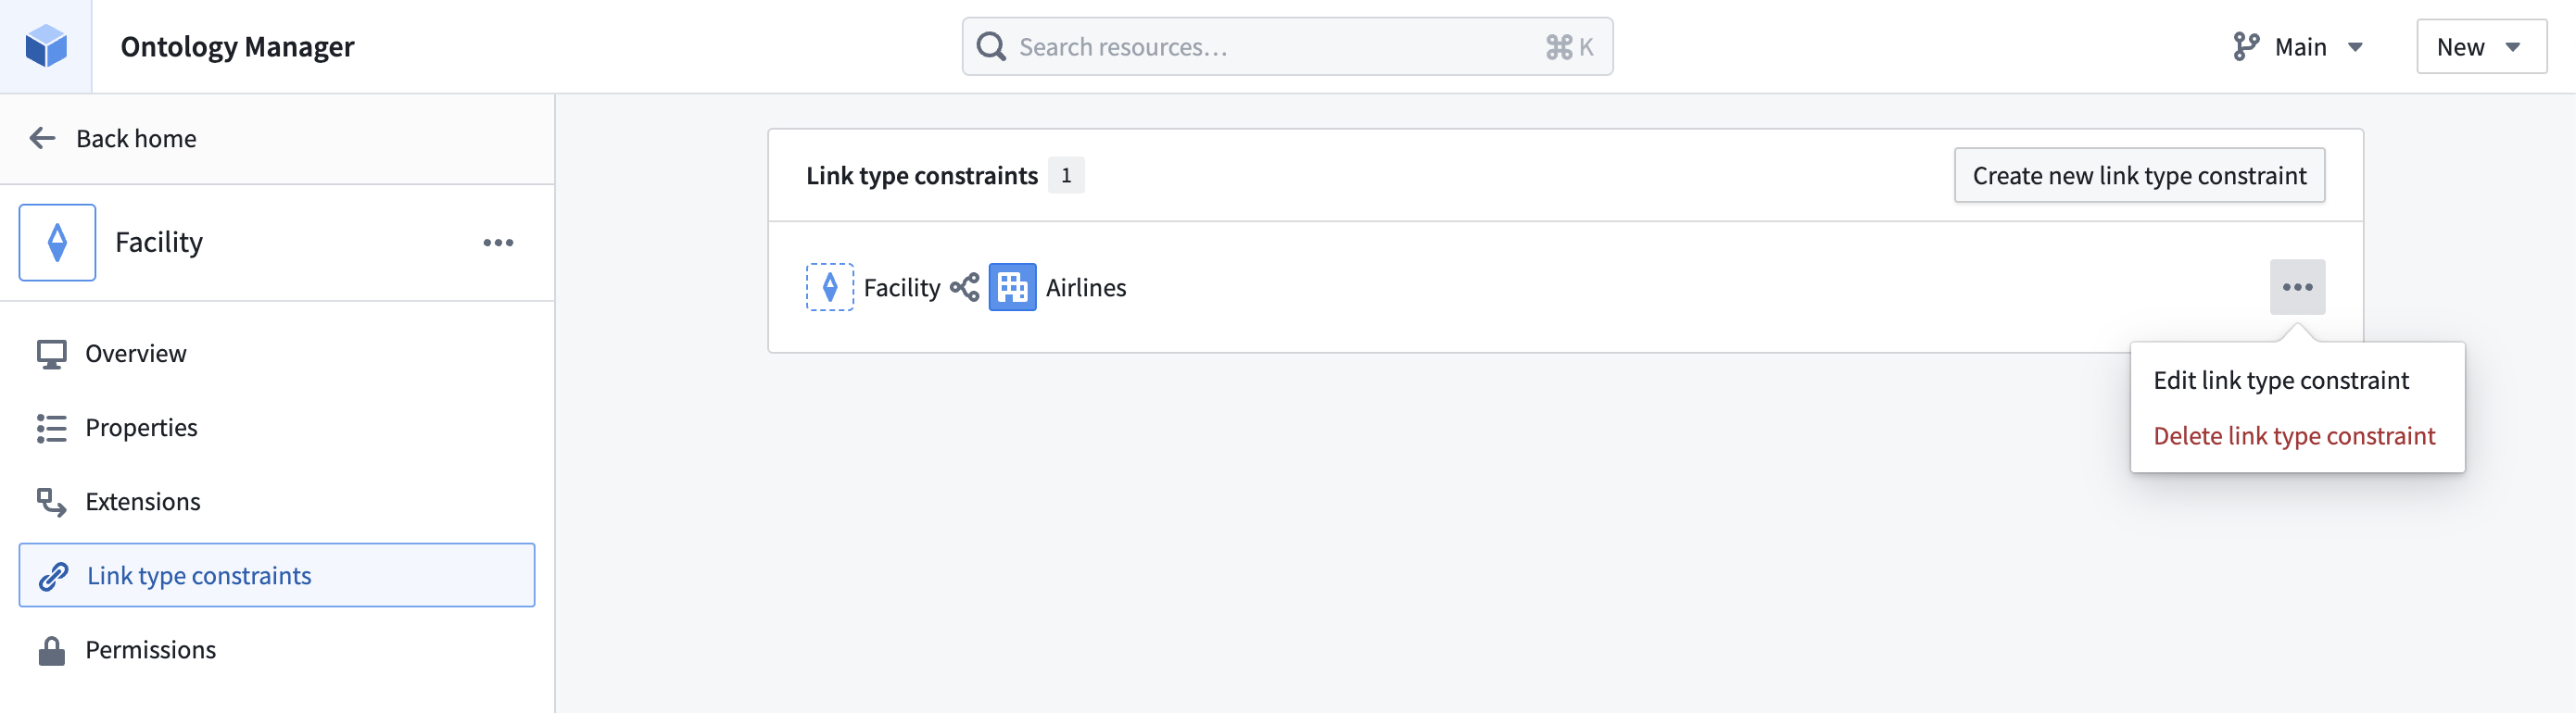Focus the Search resources field
This screenshot has height=713, width=2576.
tap(1287, 46)
